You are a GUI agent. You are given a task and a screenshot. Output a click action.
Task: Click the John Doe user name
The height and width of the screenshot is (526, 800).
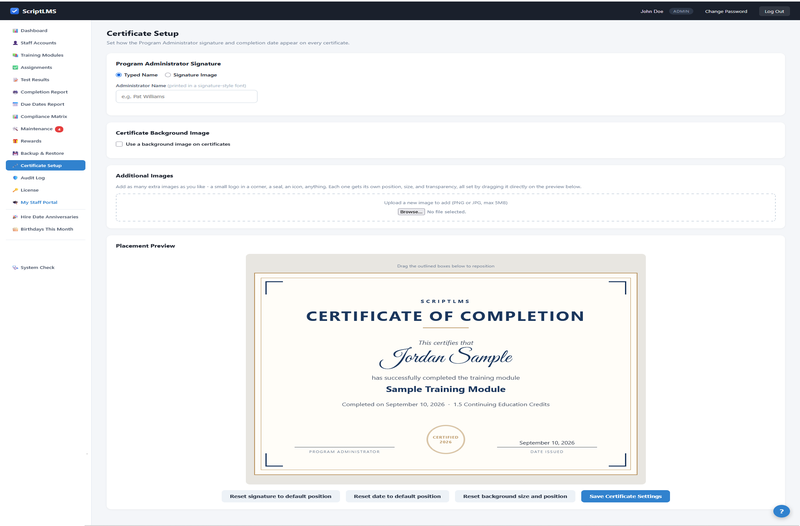click(x=652, y=11)
